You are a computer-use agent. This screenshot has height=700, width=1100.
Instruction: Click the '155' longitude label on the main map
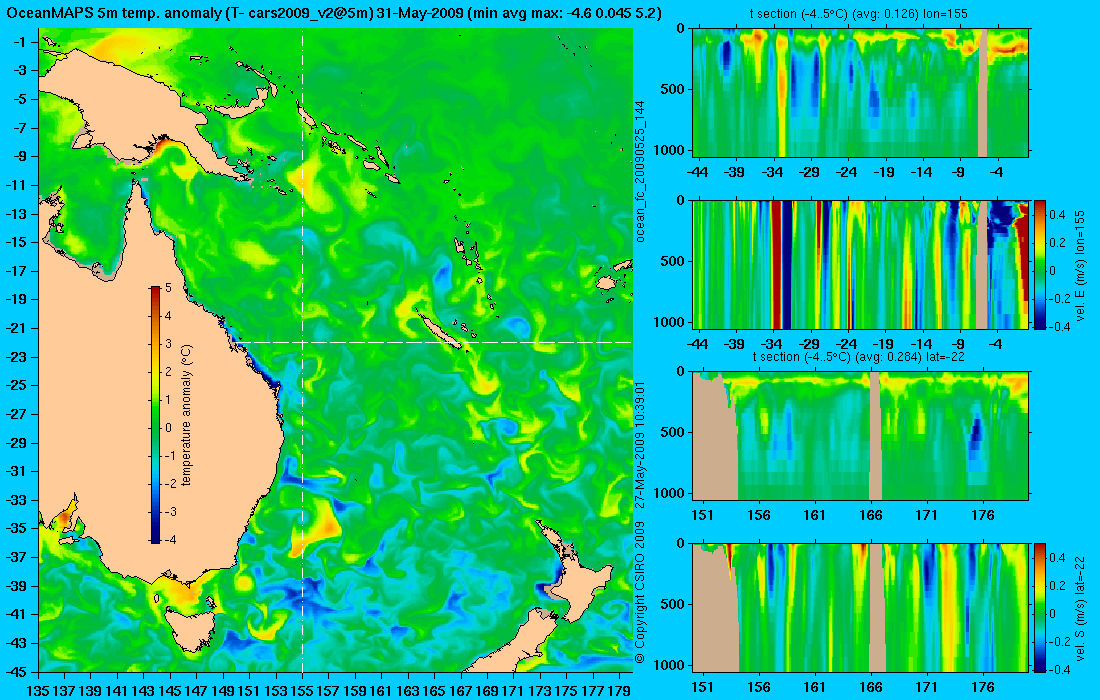(302, 691)
